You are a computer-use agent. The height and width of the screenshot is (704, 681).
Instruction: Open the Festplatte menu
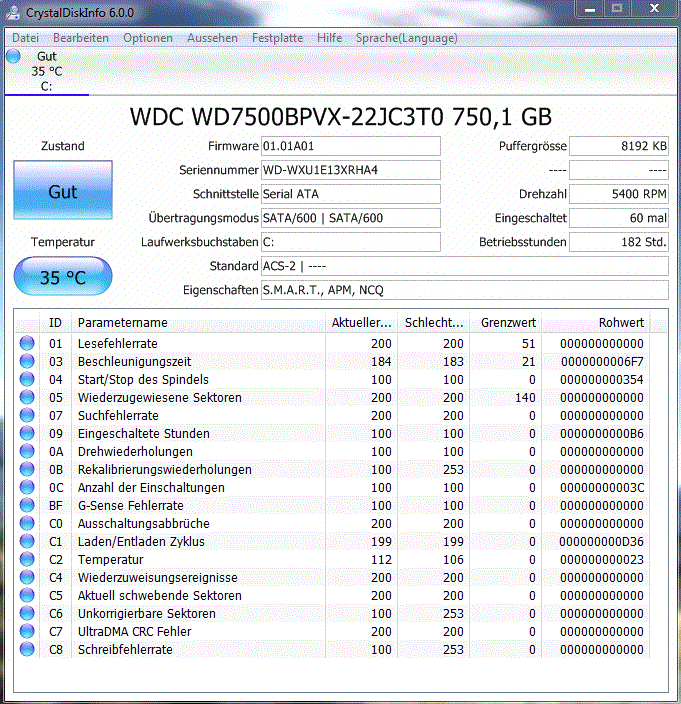click(277, 38)
